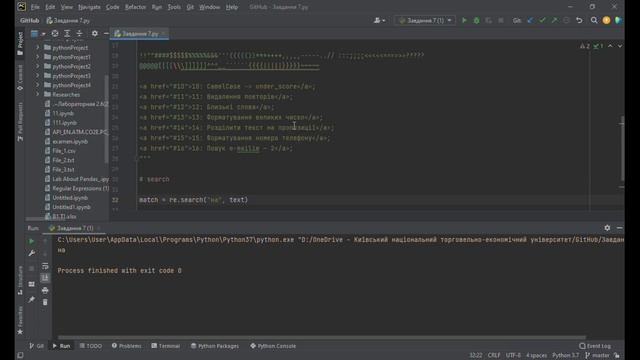Update project with blue Git arrow
Viewport: 640px width, 360px height.
(530, 20)
